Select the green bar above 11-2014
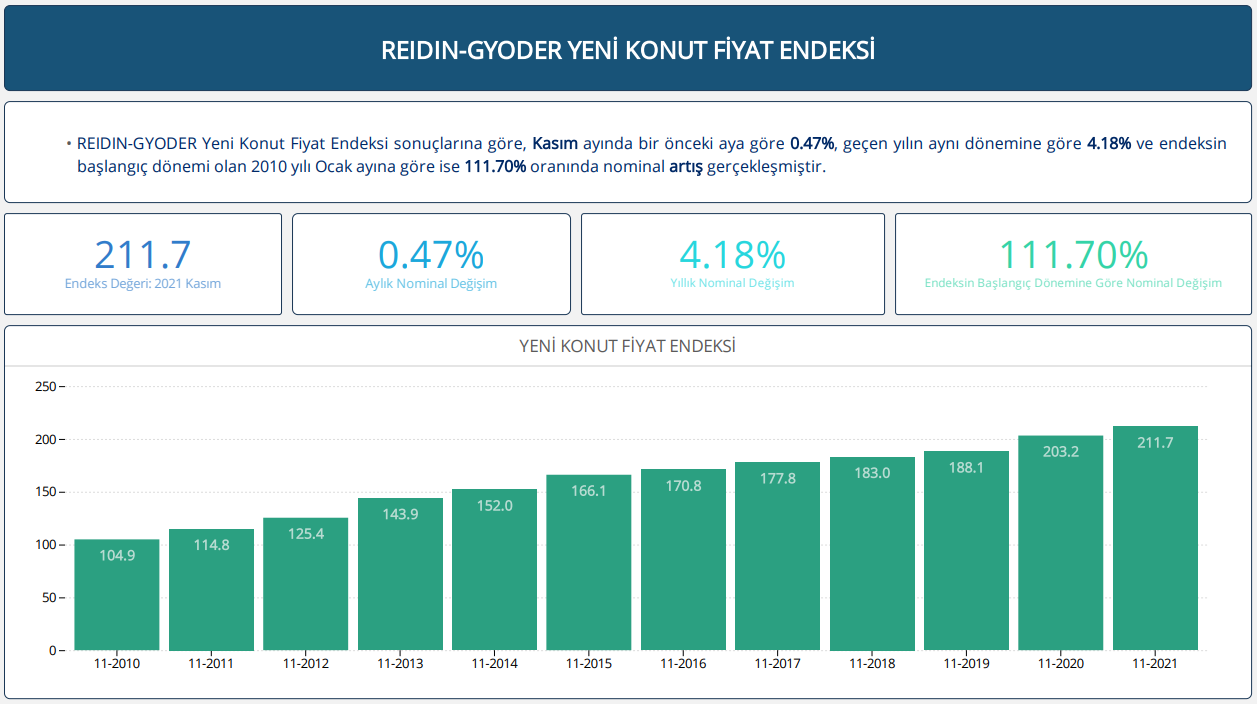1257x704 pixels. (495, 570)
